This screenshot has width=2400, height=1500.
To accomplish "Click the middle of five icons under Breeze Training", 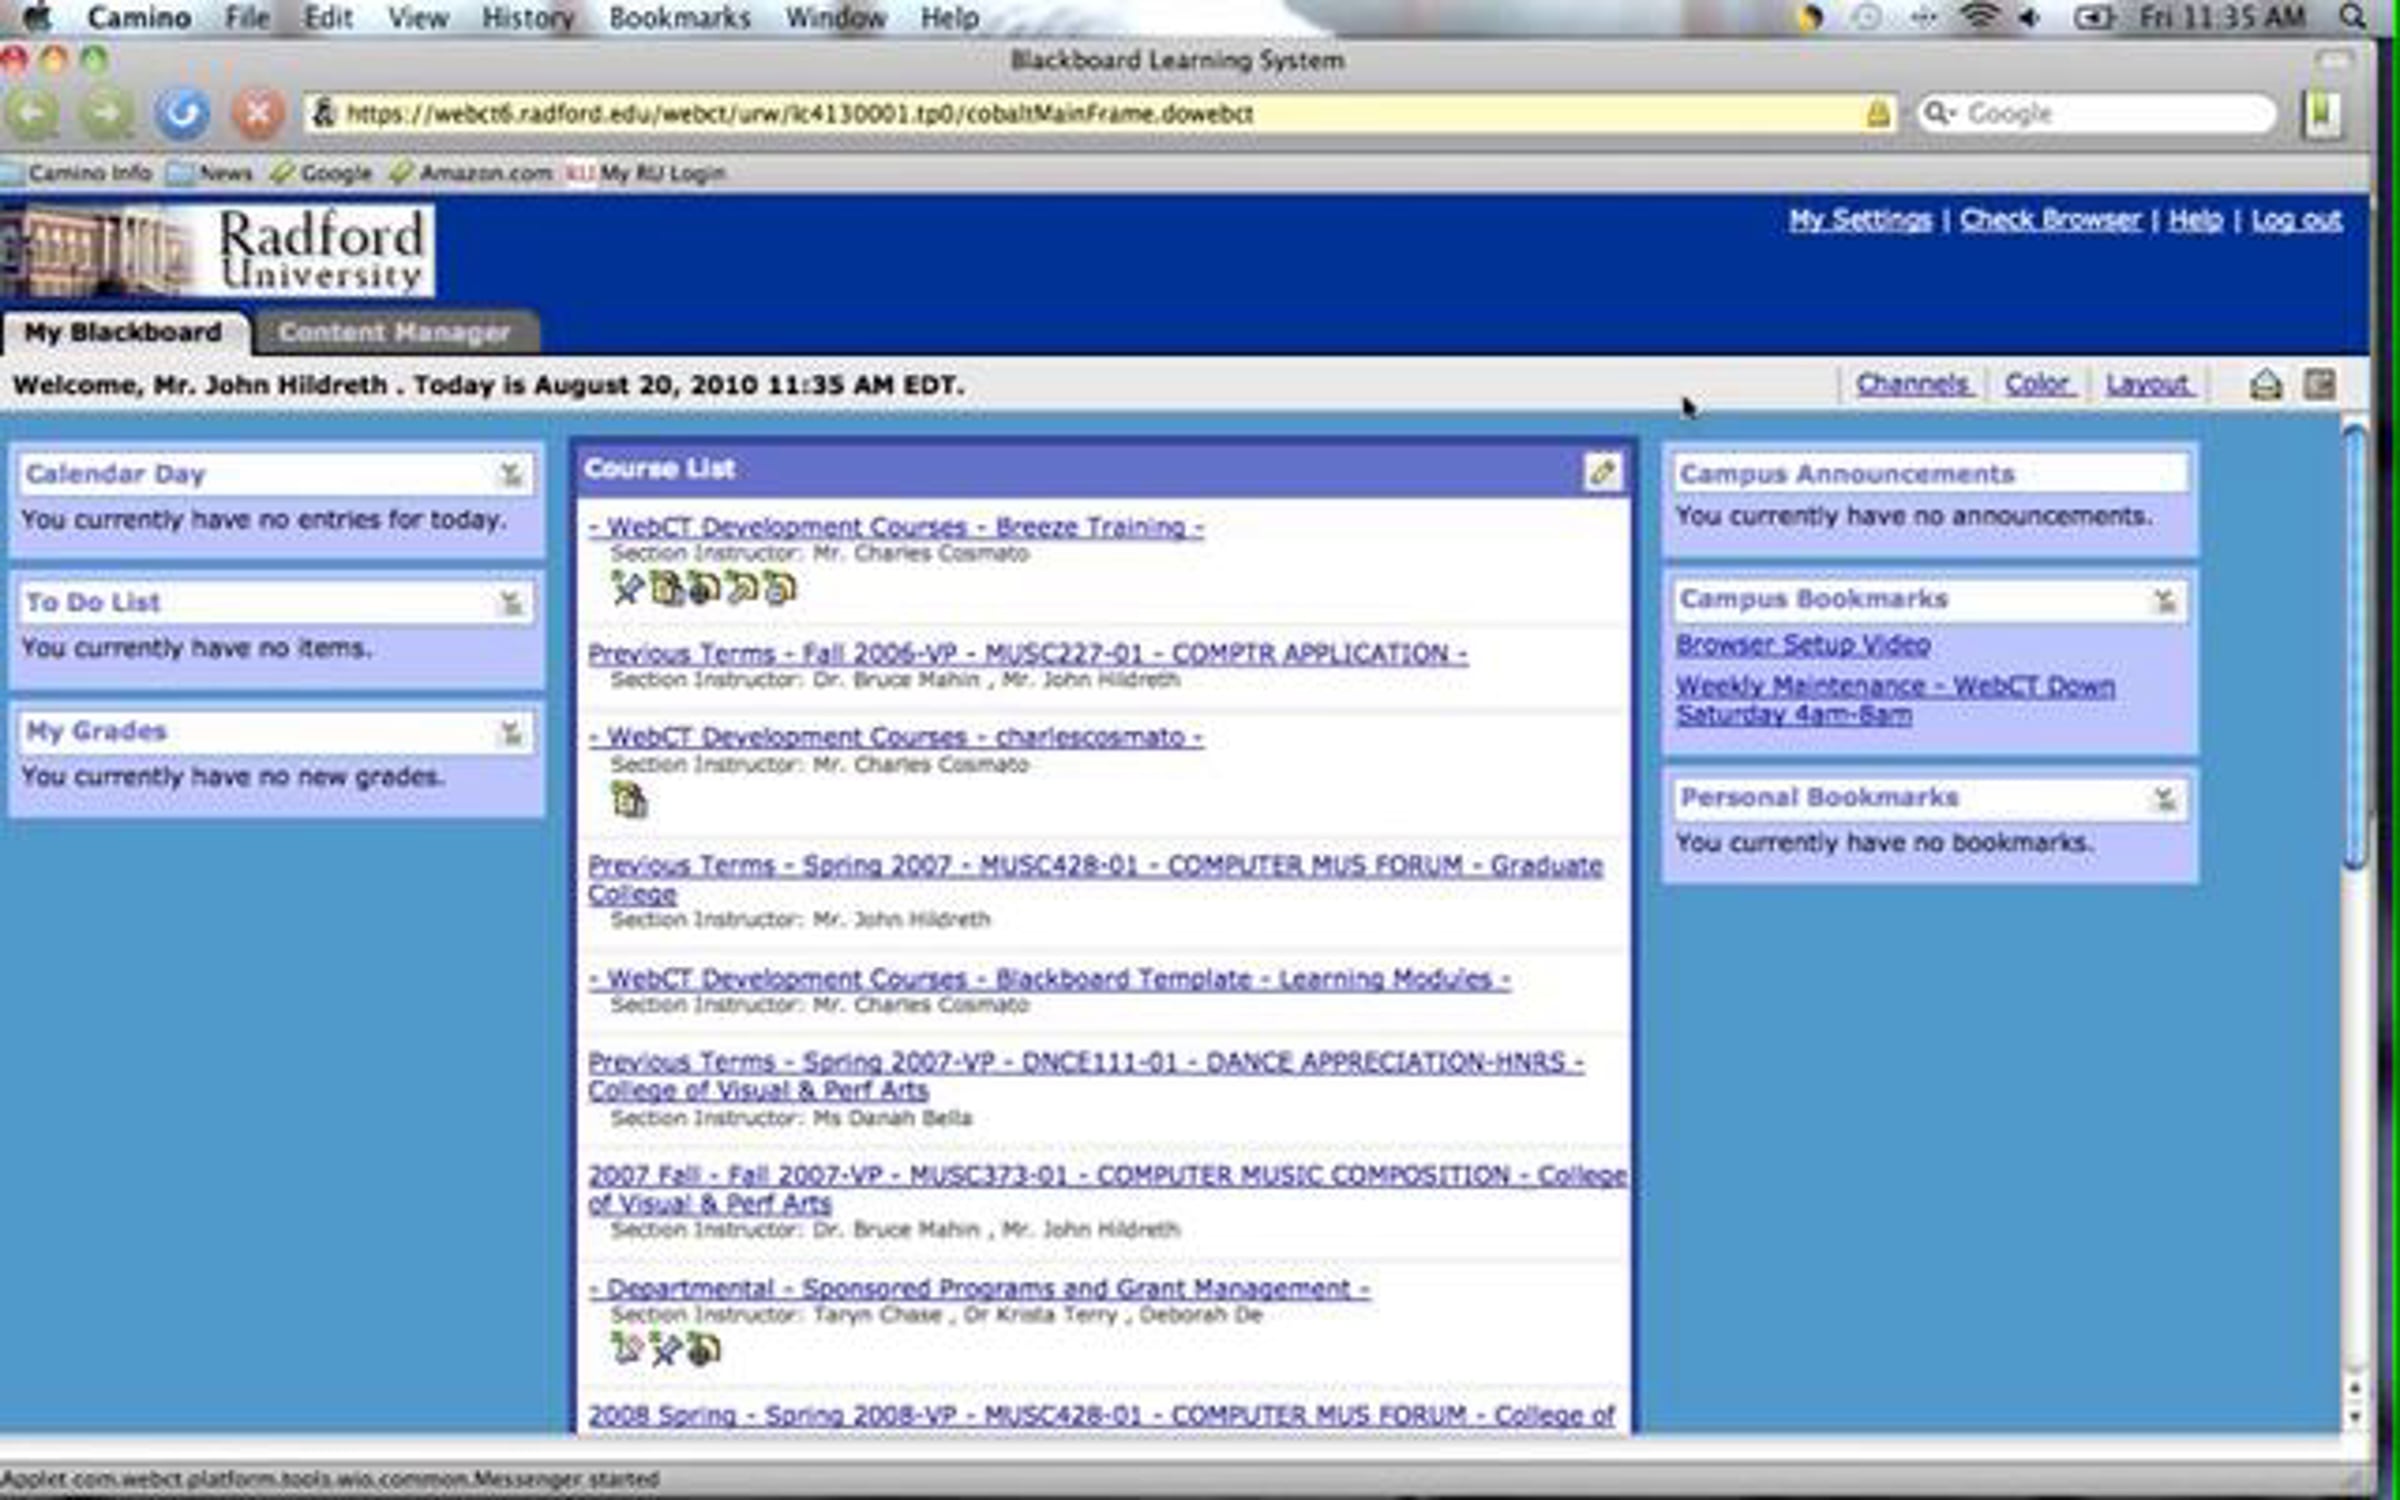I will click(x=704, y=588).
